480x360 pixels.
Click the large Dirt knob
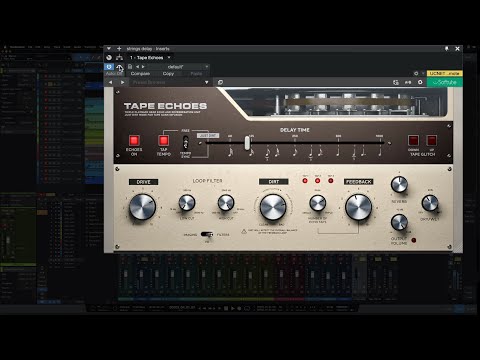273,207
